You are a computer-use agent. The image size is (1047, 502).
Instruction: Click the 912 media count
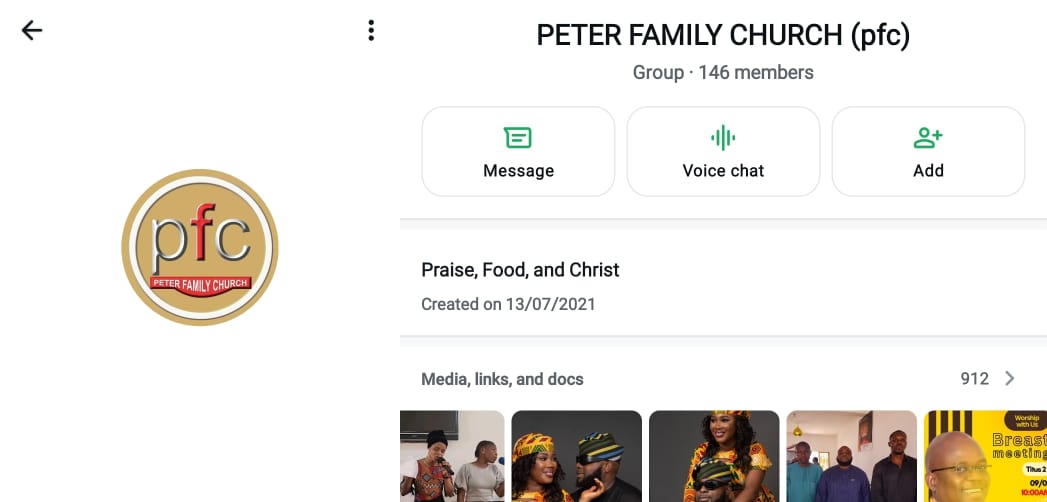[x=974, y=379]
